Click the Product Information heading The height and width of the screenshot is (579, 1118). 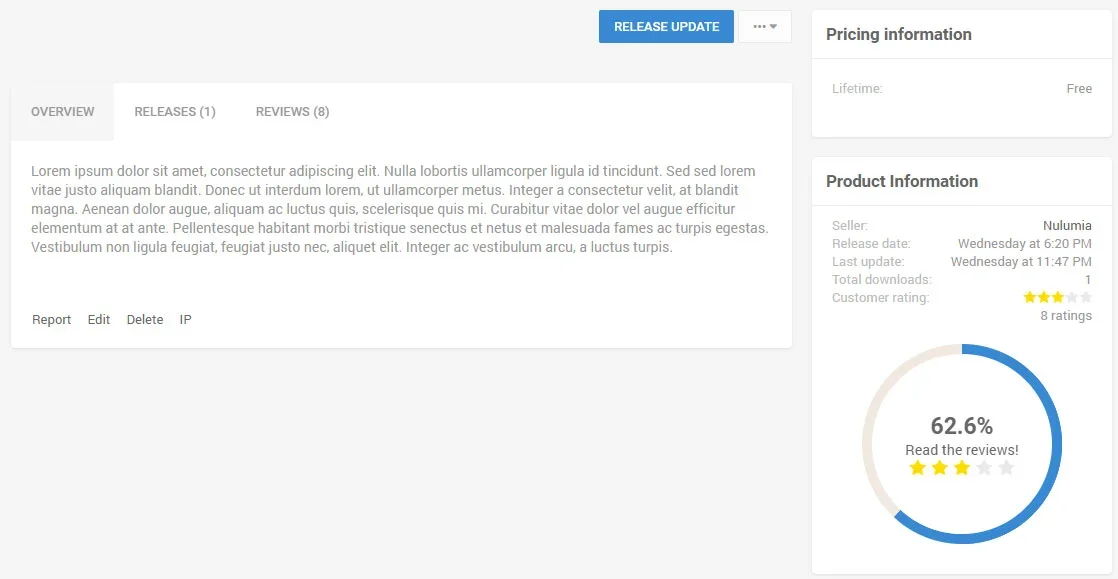point(902,181)
